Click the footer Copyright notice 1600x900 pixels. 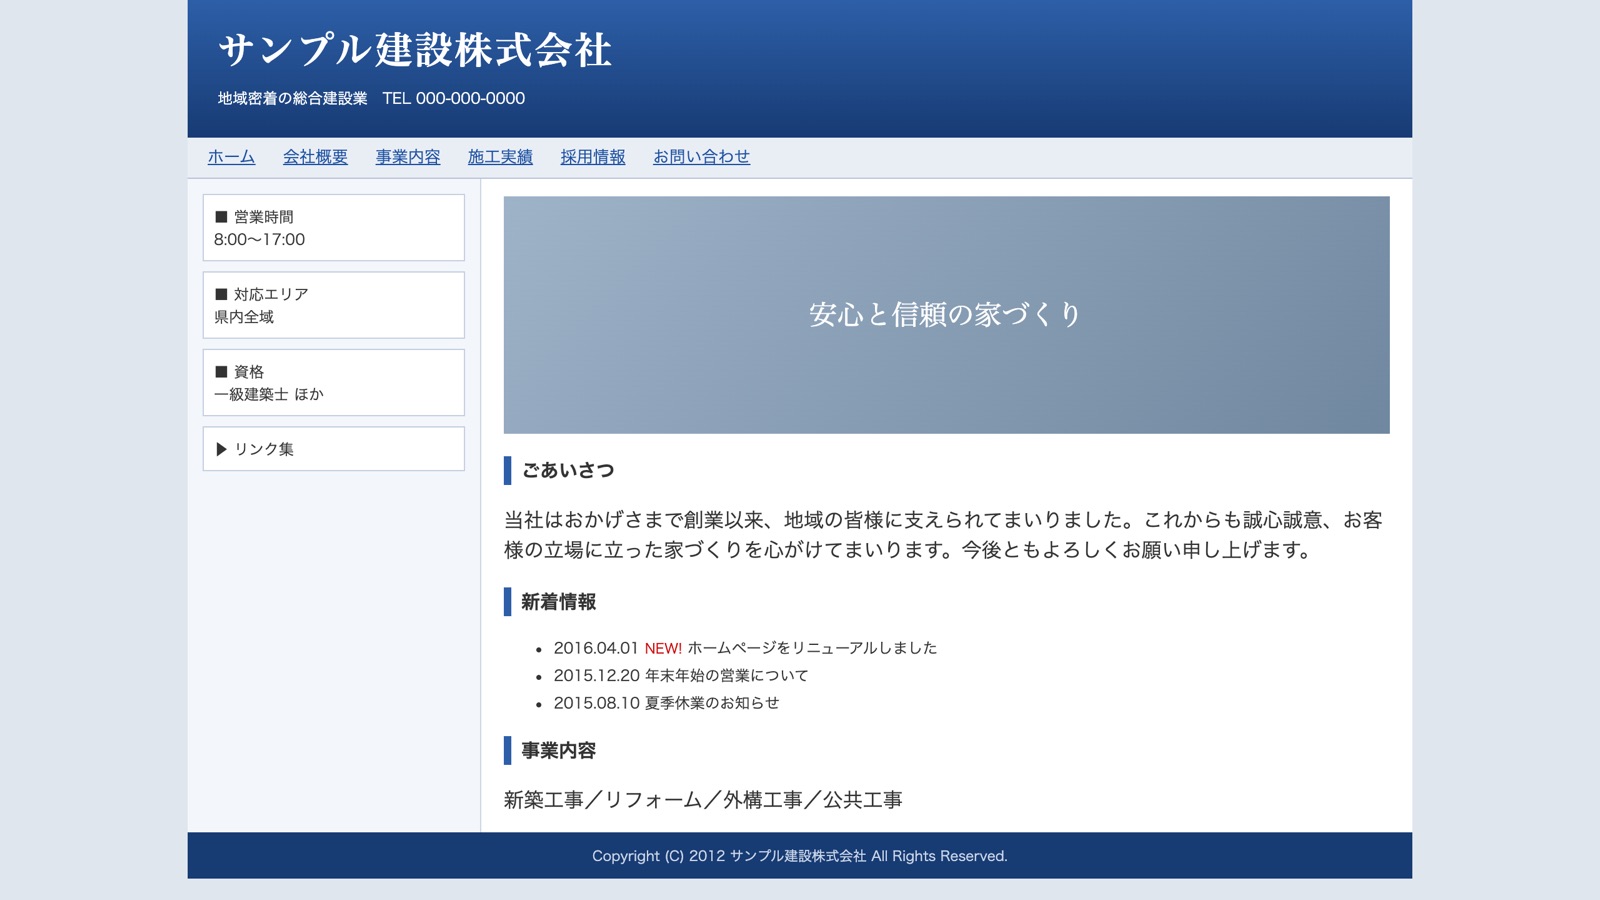(x=800, y=856)
